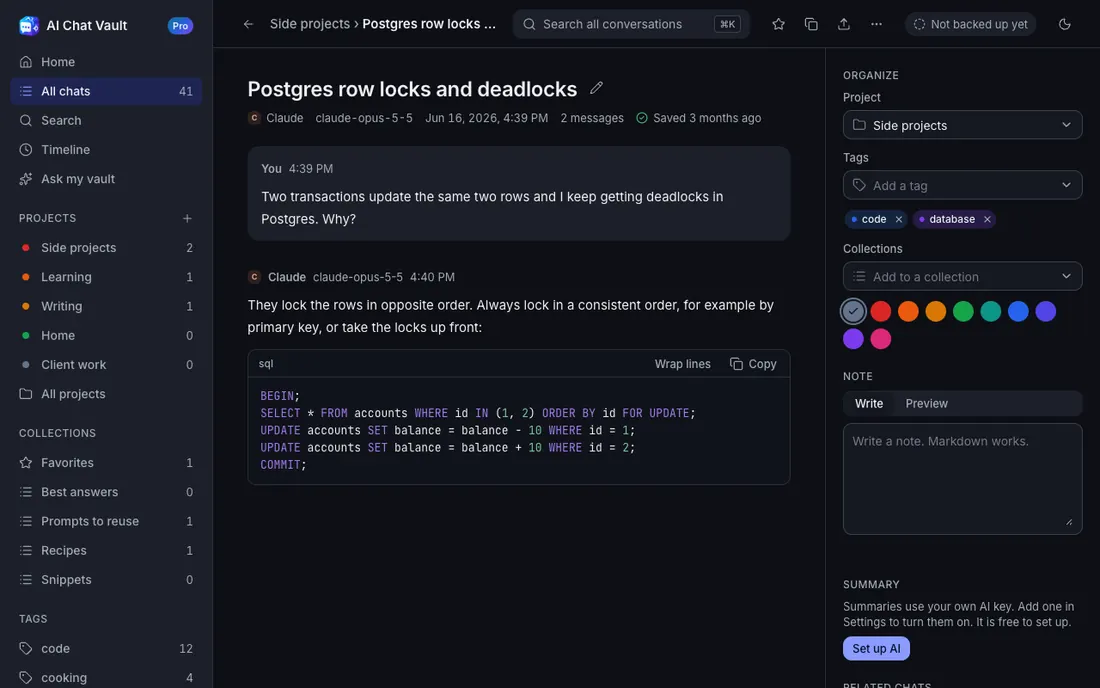Focus the Search all conversations field
Image resolution: width=1100 pixels, height=688 pixels.
(631, 24)
